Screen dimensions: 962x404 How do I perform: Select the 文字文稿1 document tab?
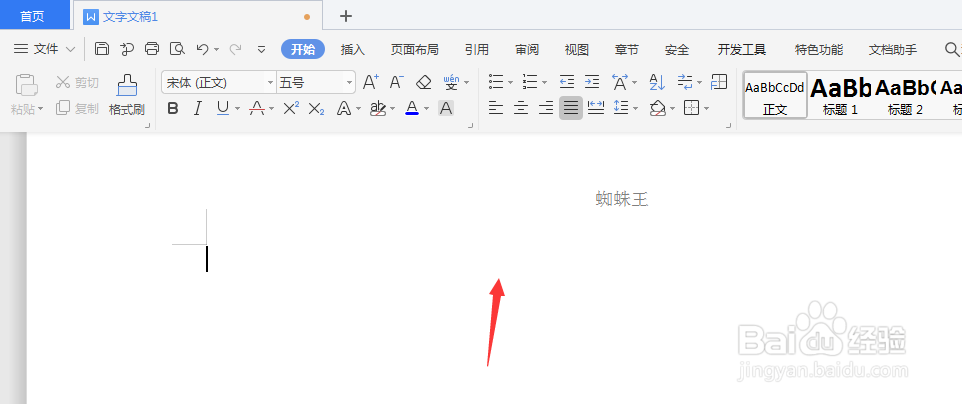196,16
